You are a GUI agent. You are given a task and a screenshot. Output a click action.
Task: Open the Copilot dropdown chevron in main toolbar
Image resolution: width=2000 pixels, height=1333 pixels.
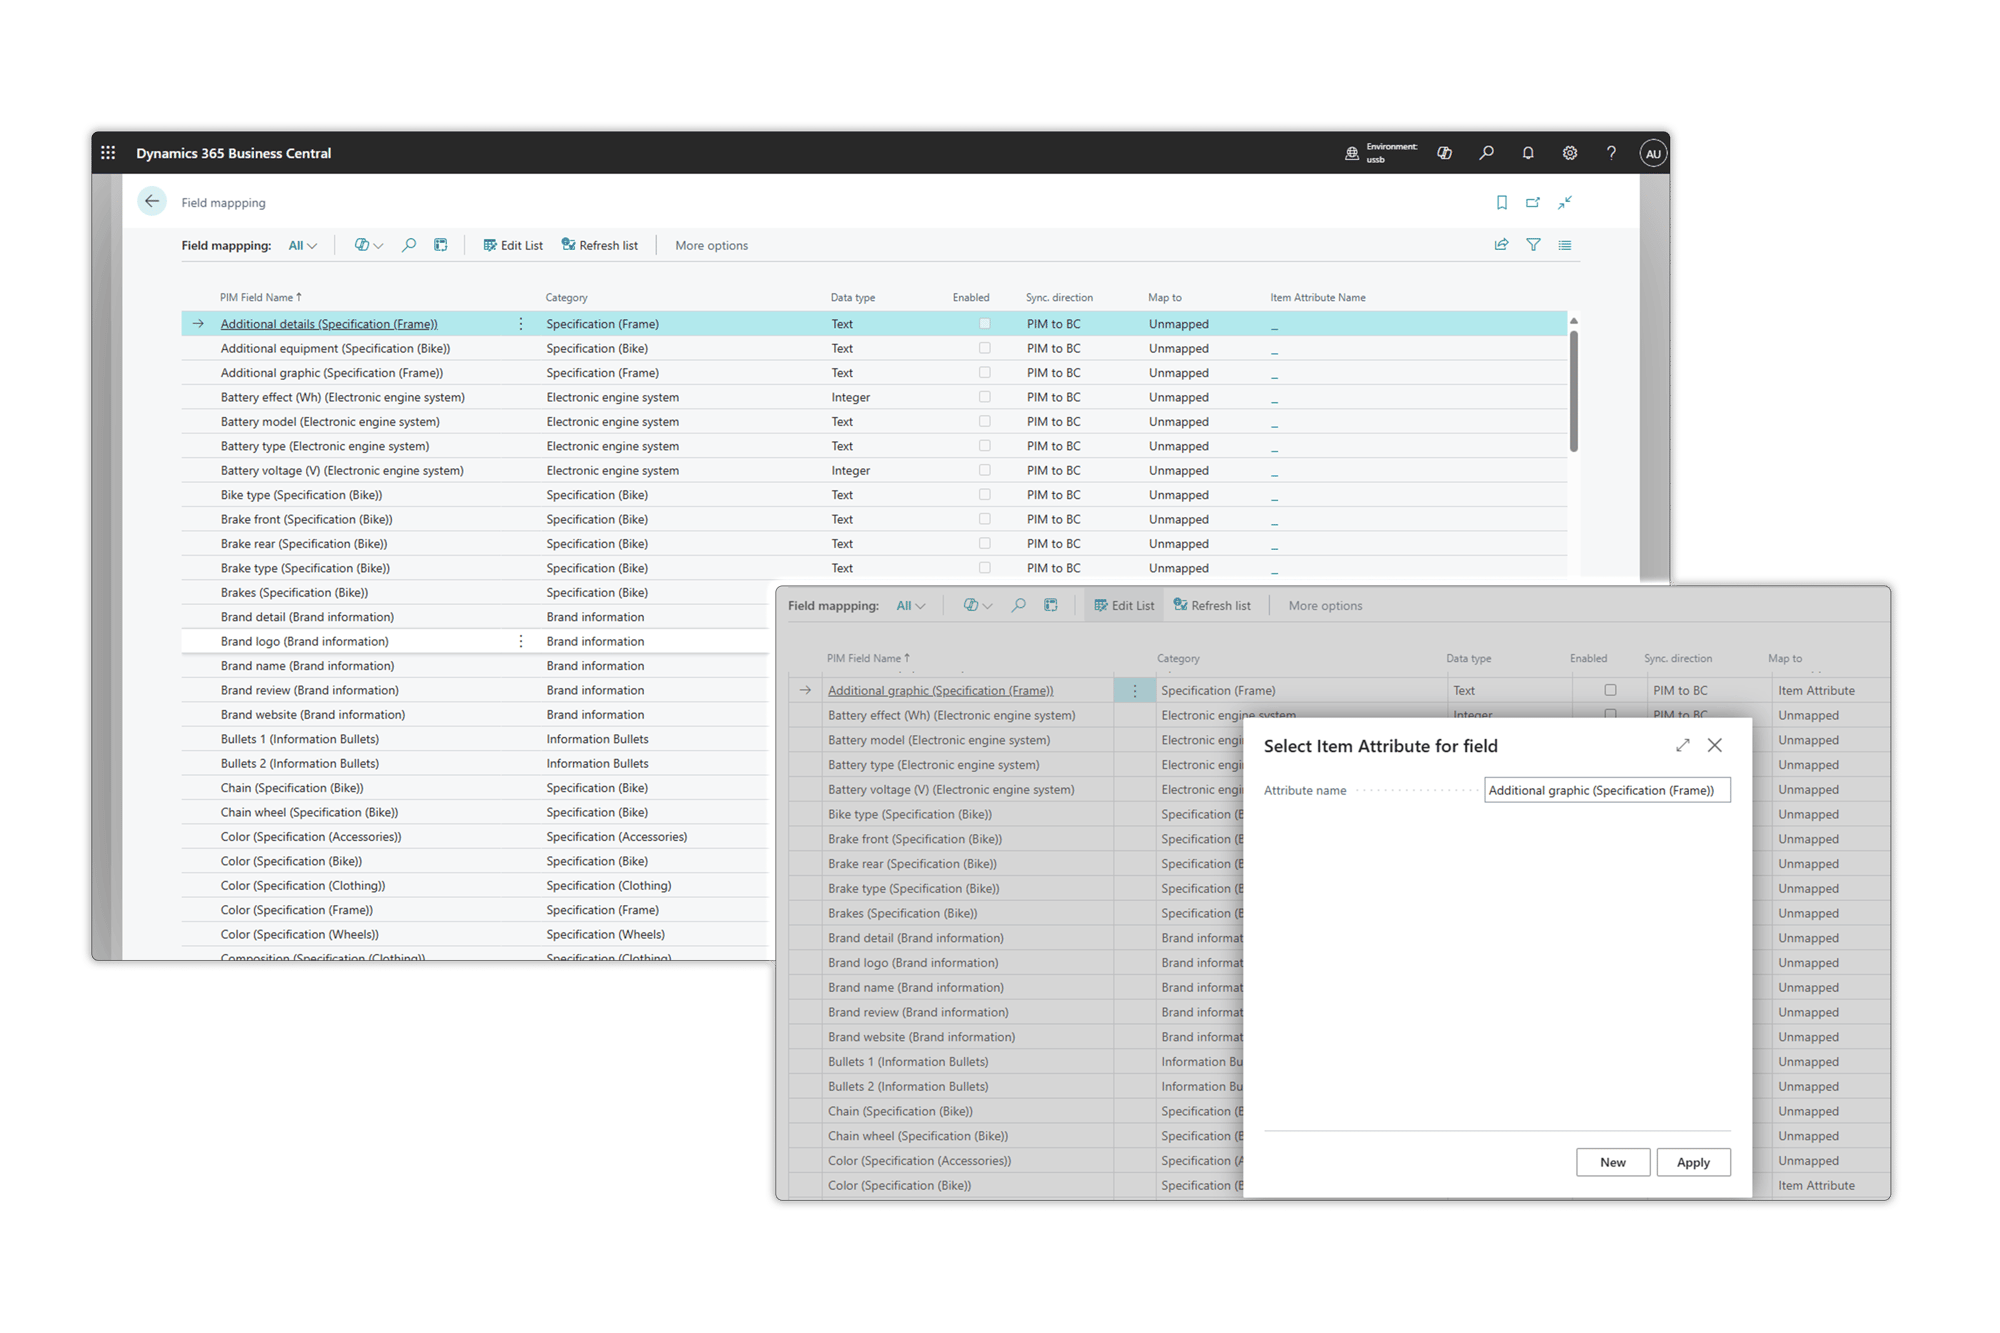point(378,246)
